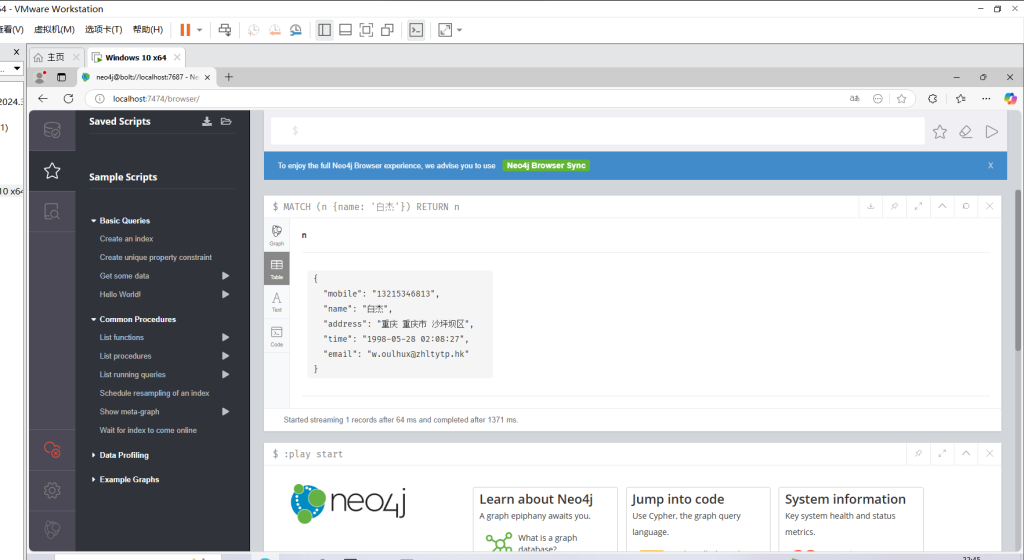Switch result view to Text

[277, 301]
